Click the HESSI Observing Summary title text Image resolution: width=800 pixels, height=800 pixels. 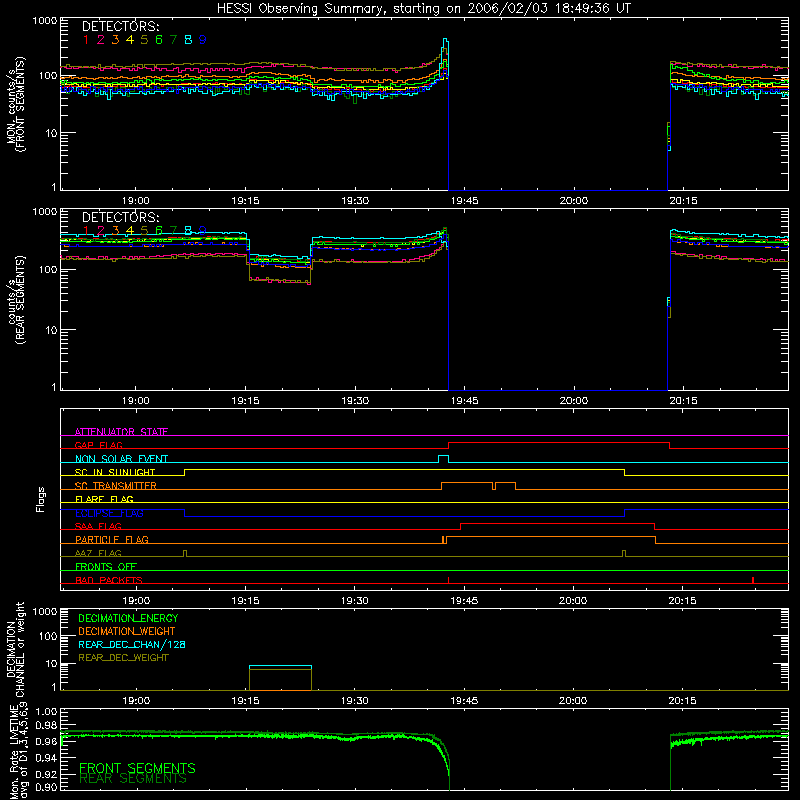tap(423, 9)
